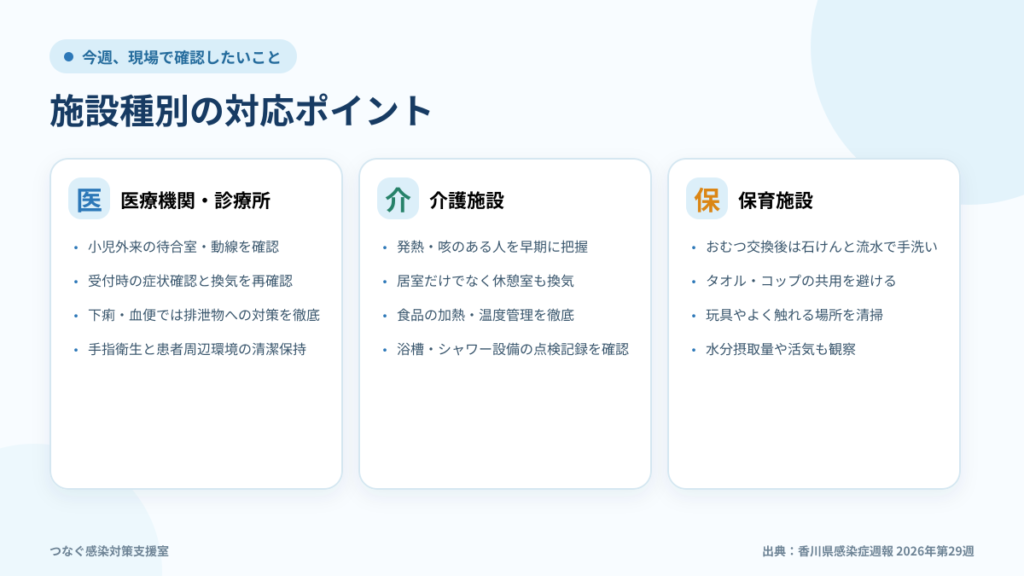Viewport: 1024px width, 576px height.
Task: Click the 下痢・血便では排泄物への対策を徹底 bullet
Action: click(204, 315)
